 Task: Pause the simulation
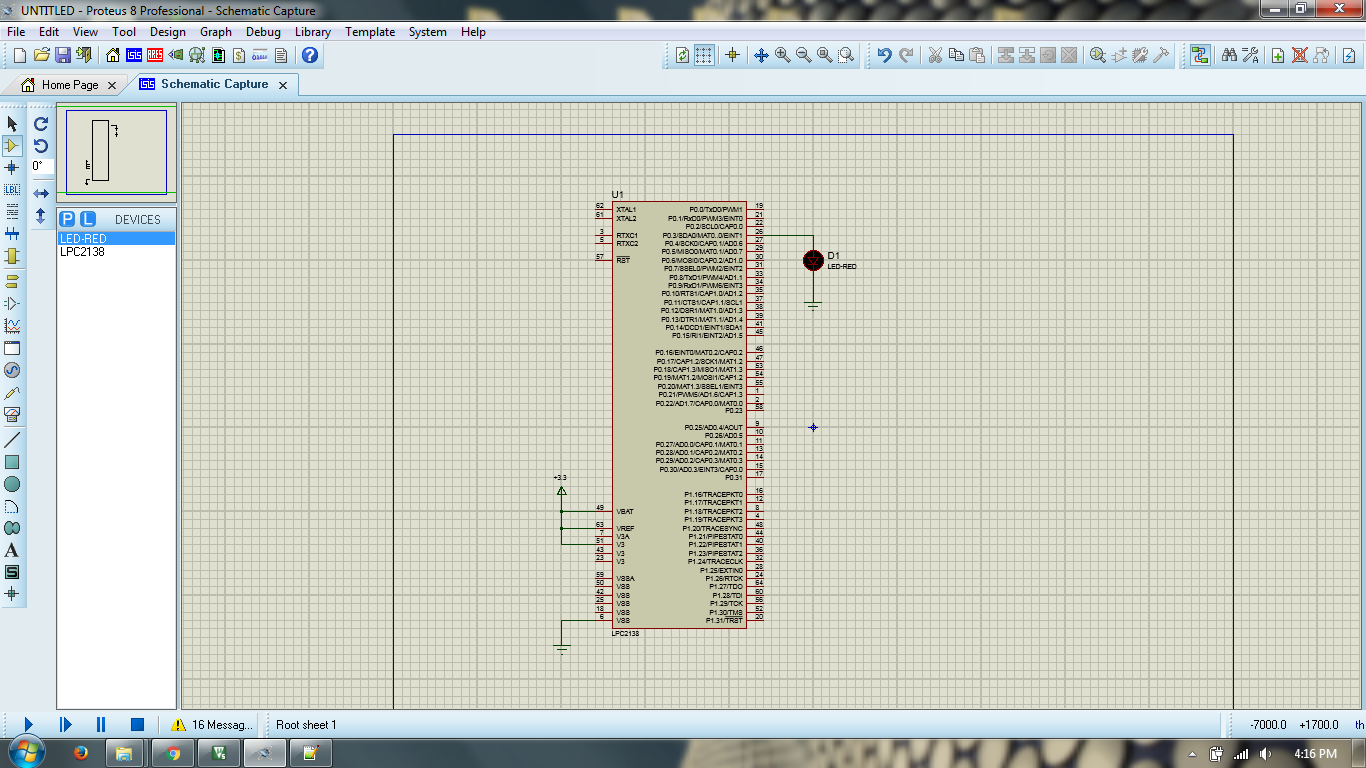tap(101, 724)
